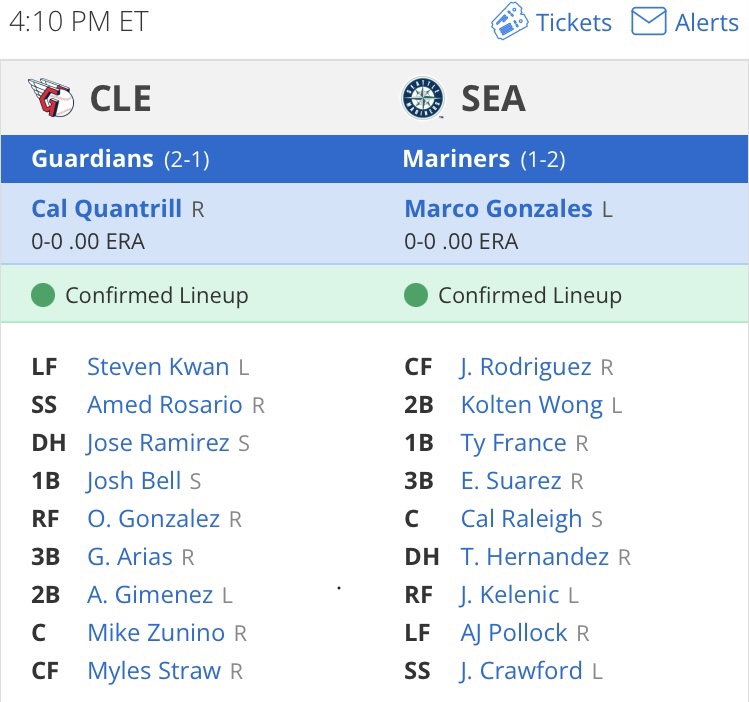View Josh Bell's player page
The image size is (749, 702).
(134, 481)
